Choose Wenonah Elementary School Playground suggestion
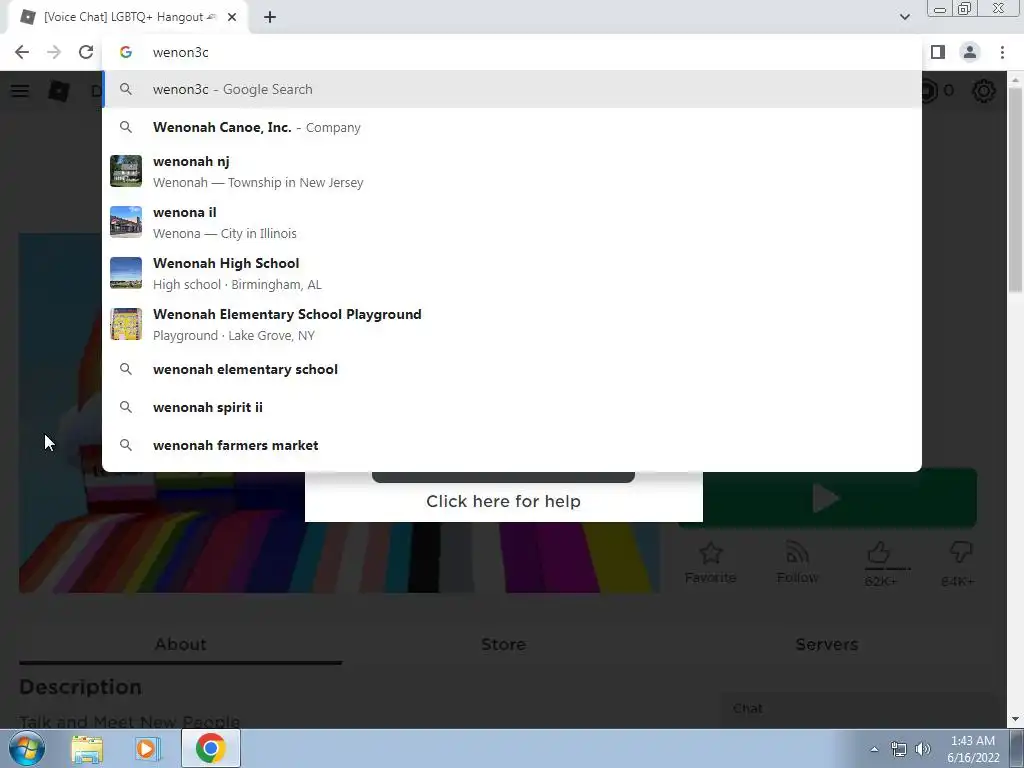The height and width of the screenshot is (768, 1024). point(512,324)
